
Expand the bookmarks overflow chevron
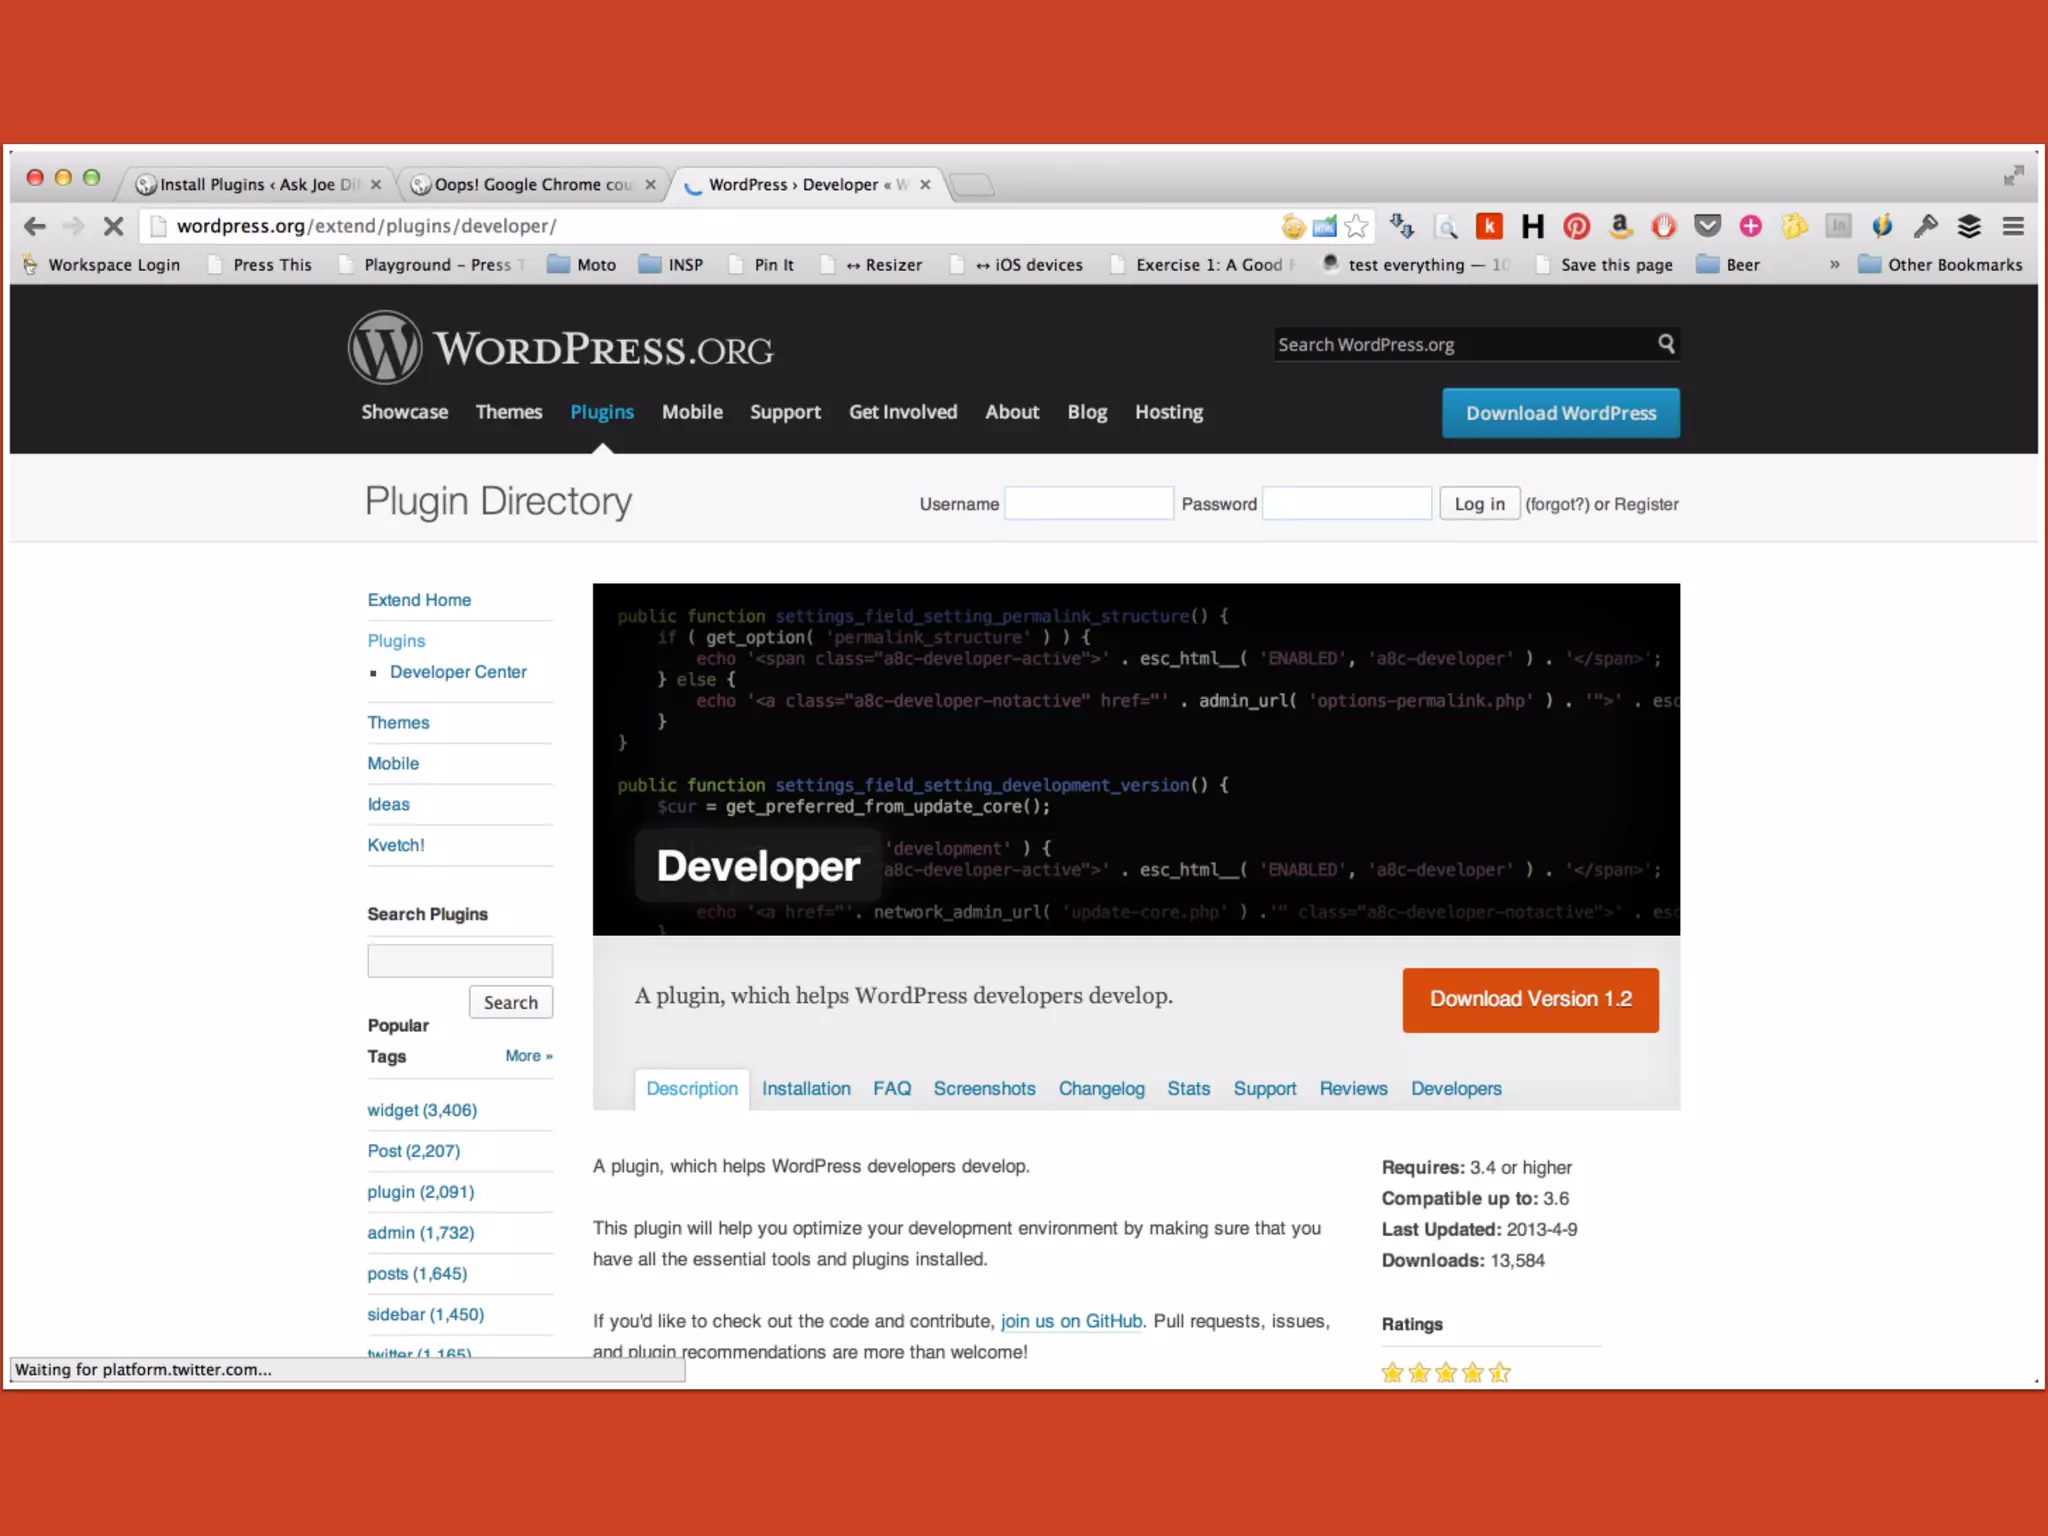point(1834,265)
